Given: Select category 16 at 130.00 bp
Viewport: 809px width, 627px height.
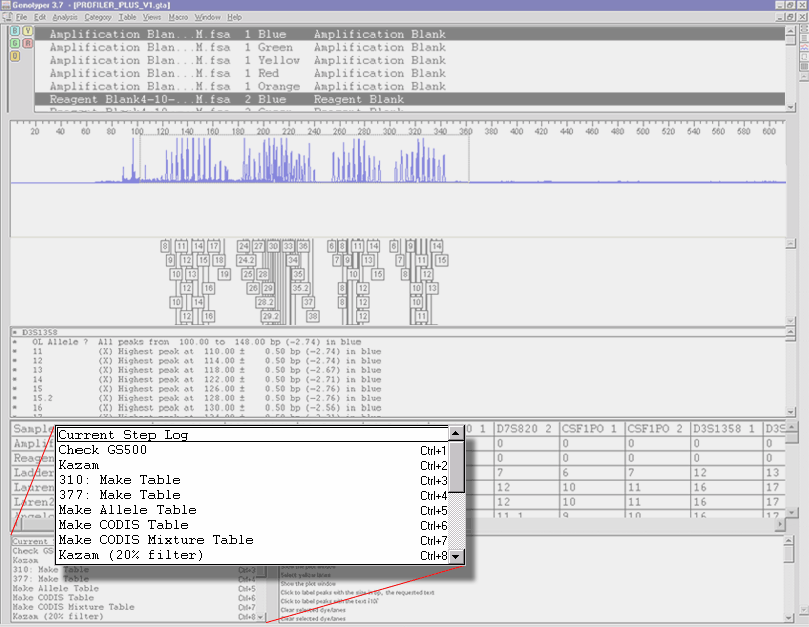Looking at the screenshot, I should pos(398,408).
